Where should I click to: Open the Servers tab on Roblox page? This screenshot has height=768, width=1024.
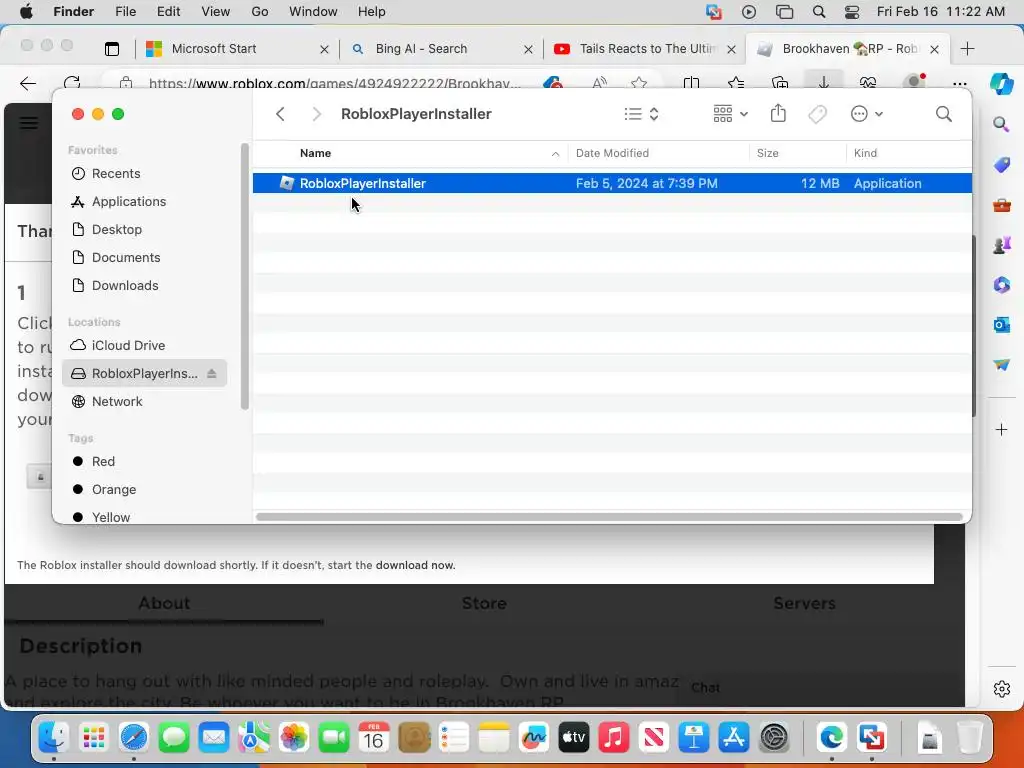[805, 603]
